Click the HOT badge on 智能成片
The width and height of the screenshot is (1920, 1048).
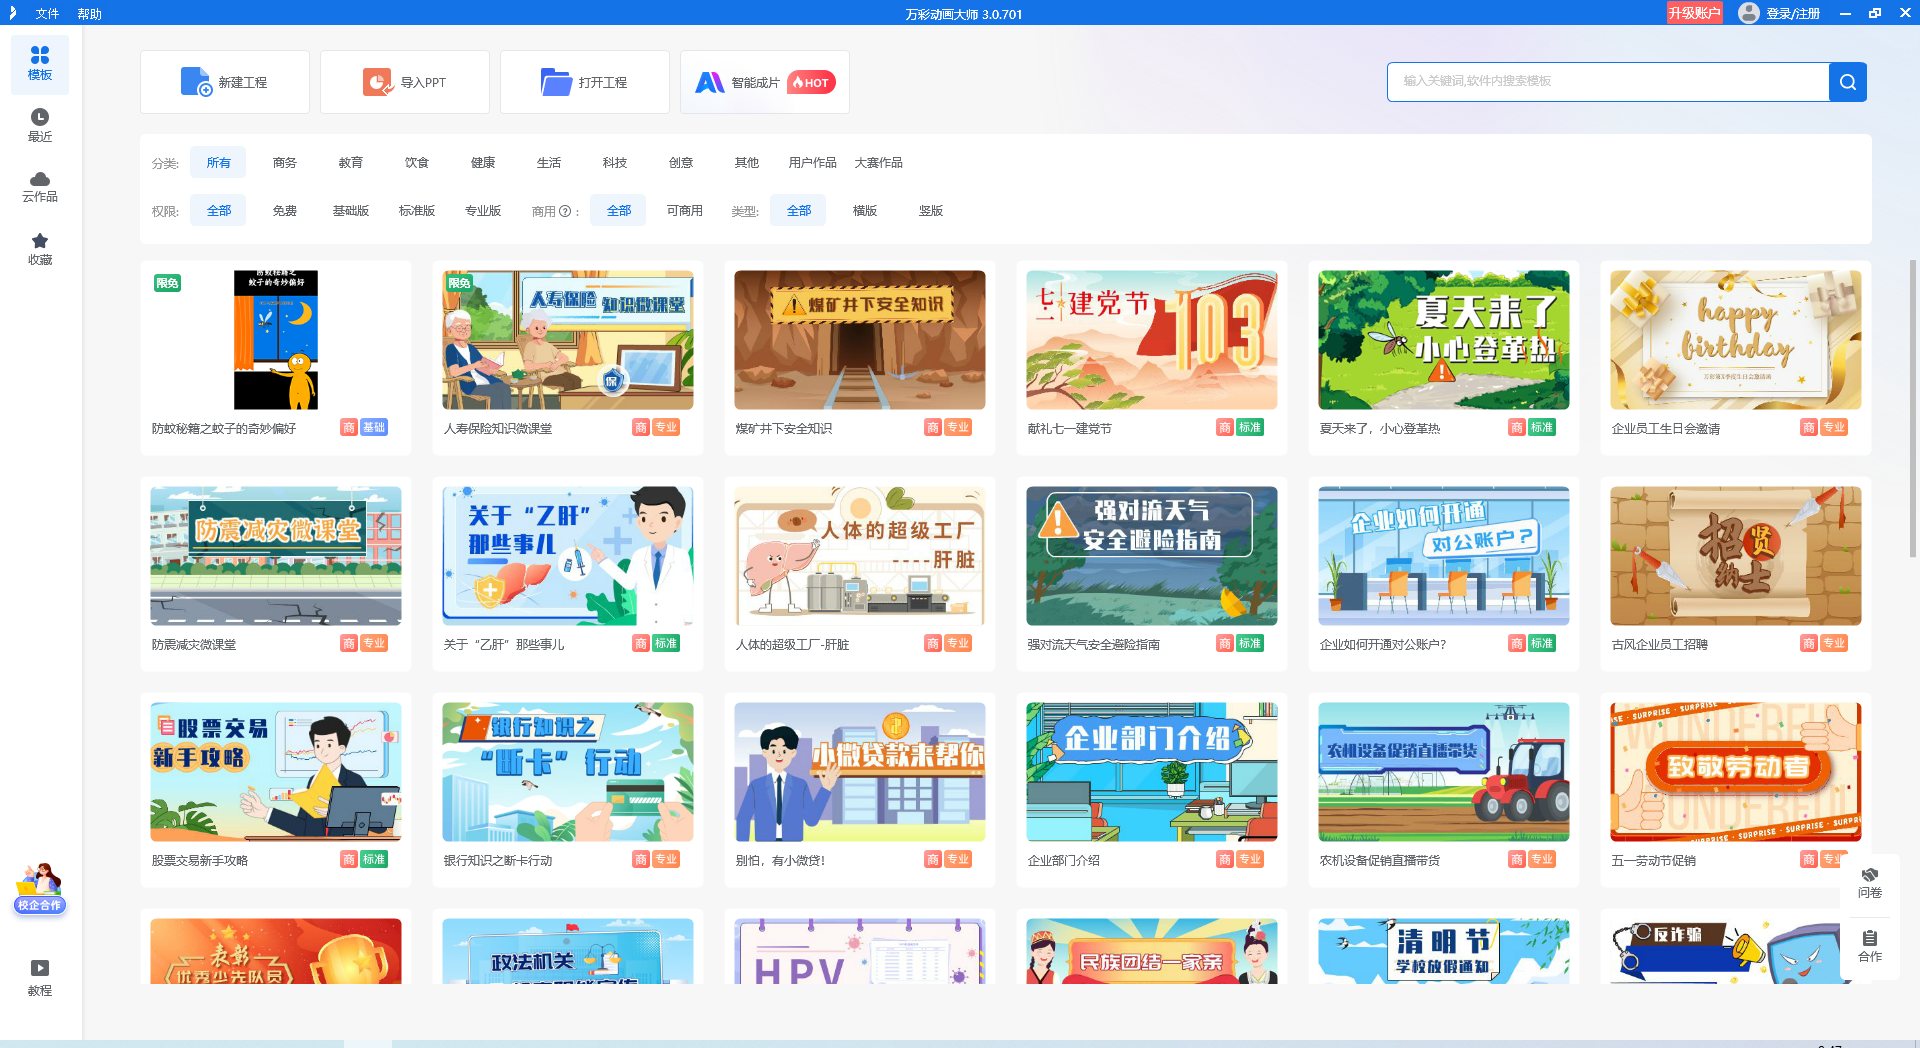click(811, 82)
